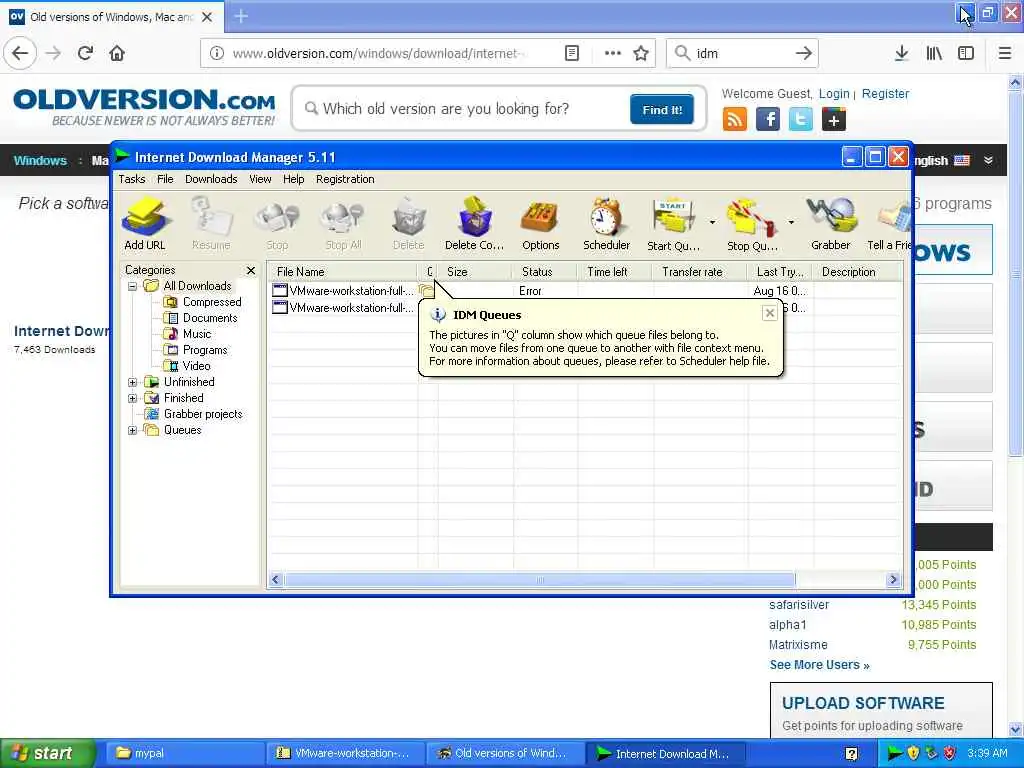The height and width of the screenshot is (768, 1024).
Task: Open the Windows Start button
Action: click(47, 753)
